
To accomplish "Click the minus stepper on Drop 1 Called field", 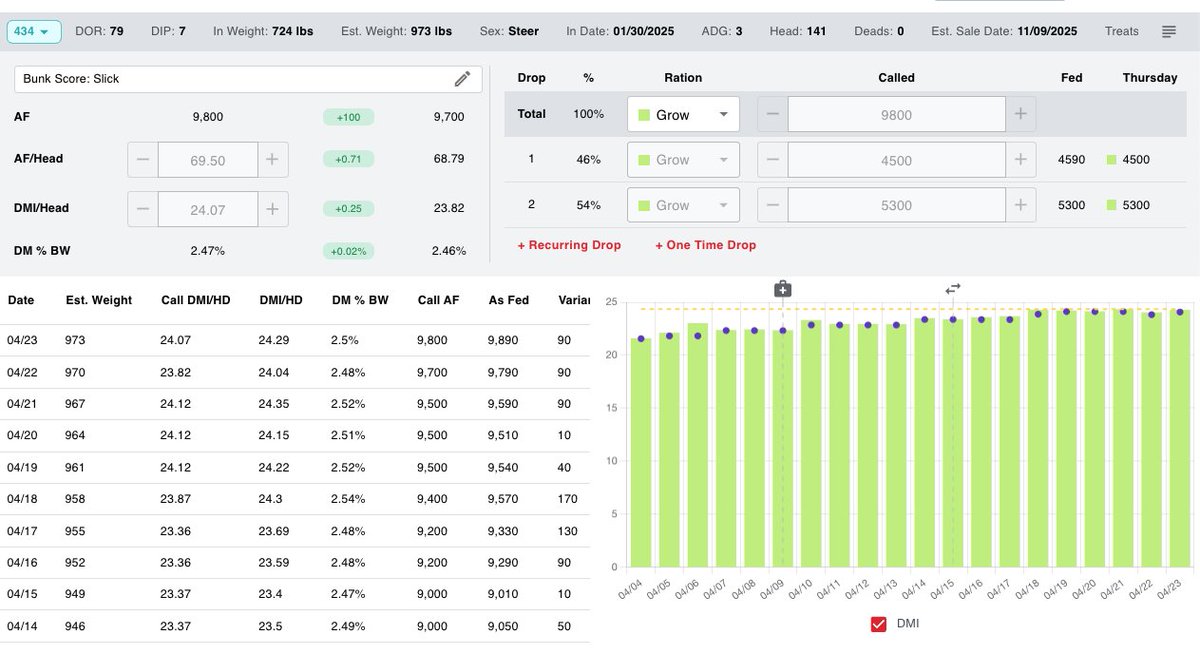I will tap(771, 159).
